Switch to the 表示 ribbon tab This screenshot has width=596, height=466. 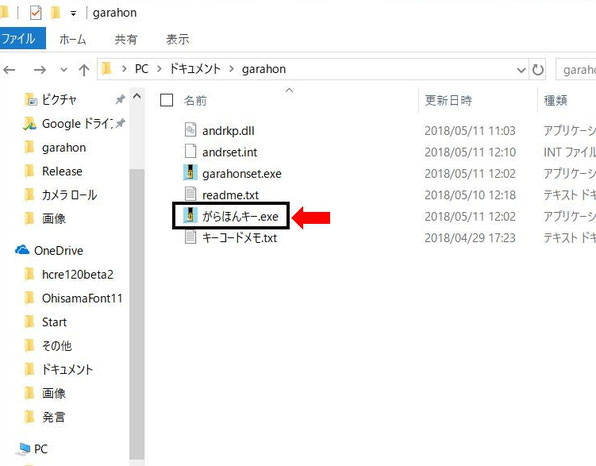click(x=178, y=39)
